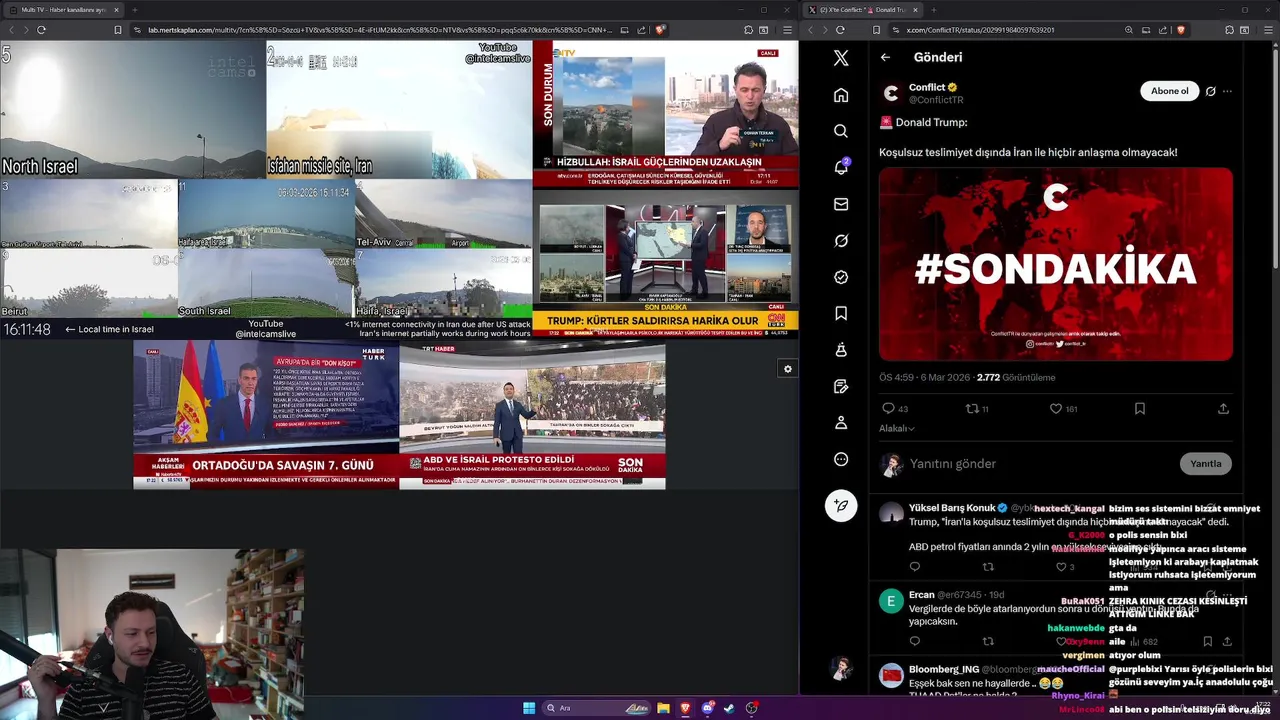Go to Home in X sidebar
Screen dimensions: 1280x720
coord(841,95)
